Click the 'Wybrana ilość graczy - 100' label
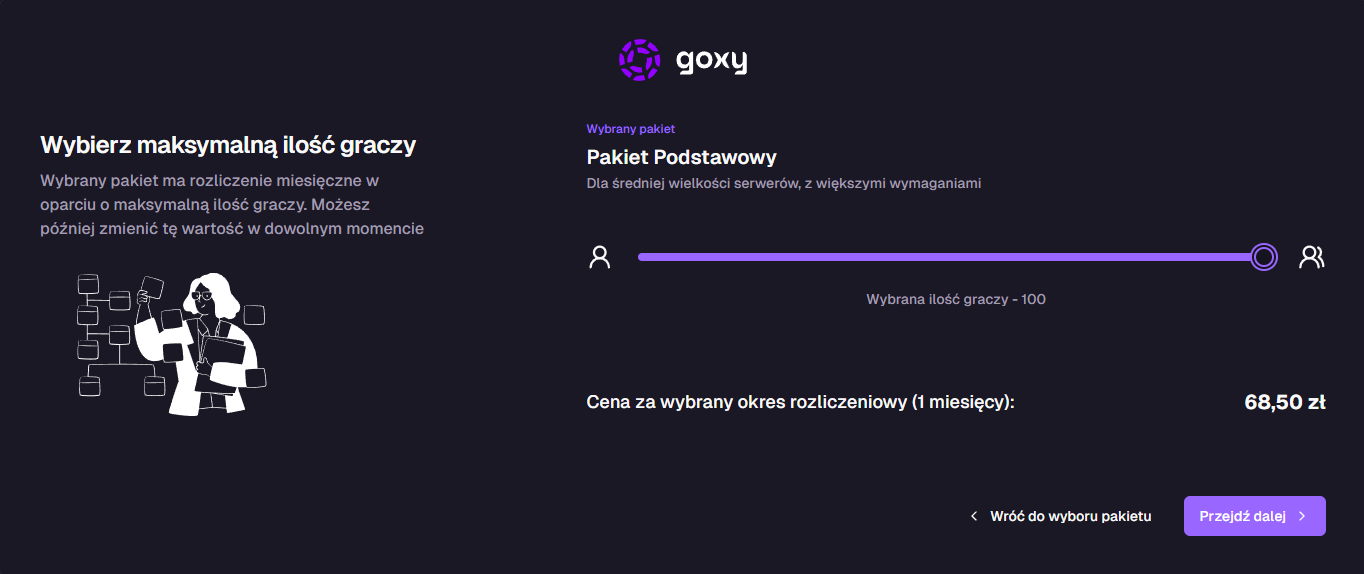 click(x=955, y=299)
